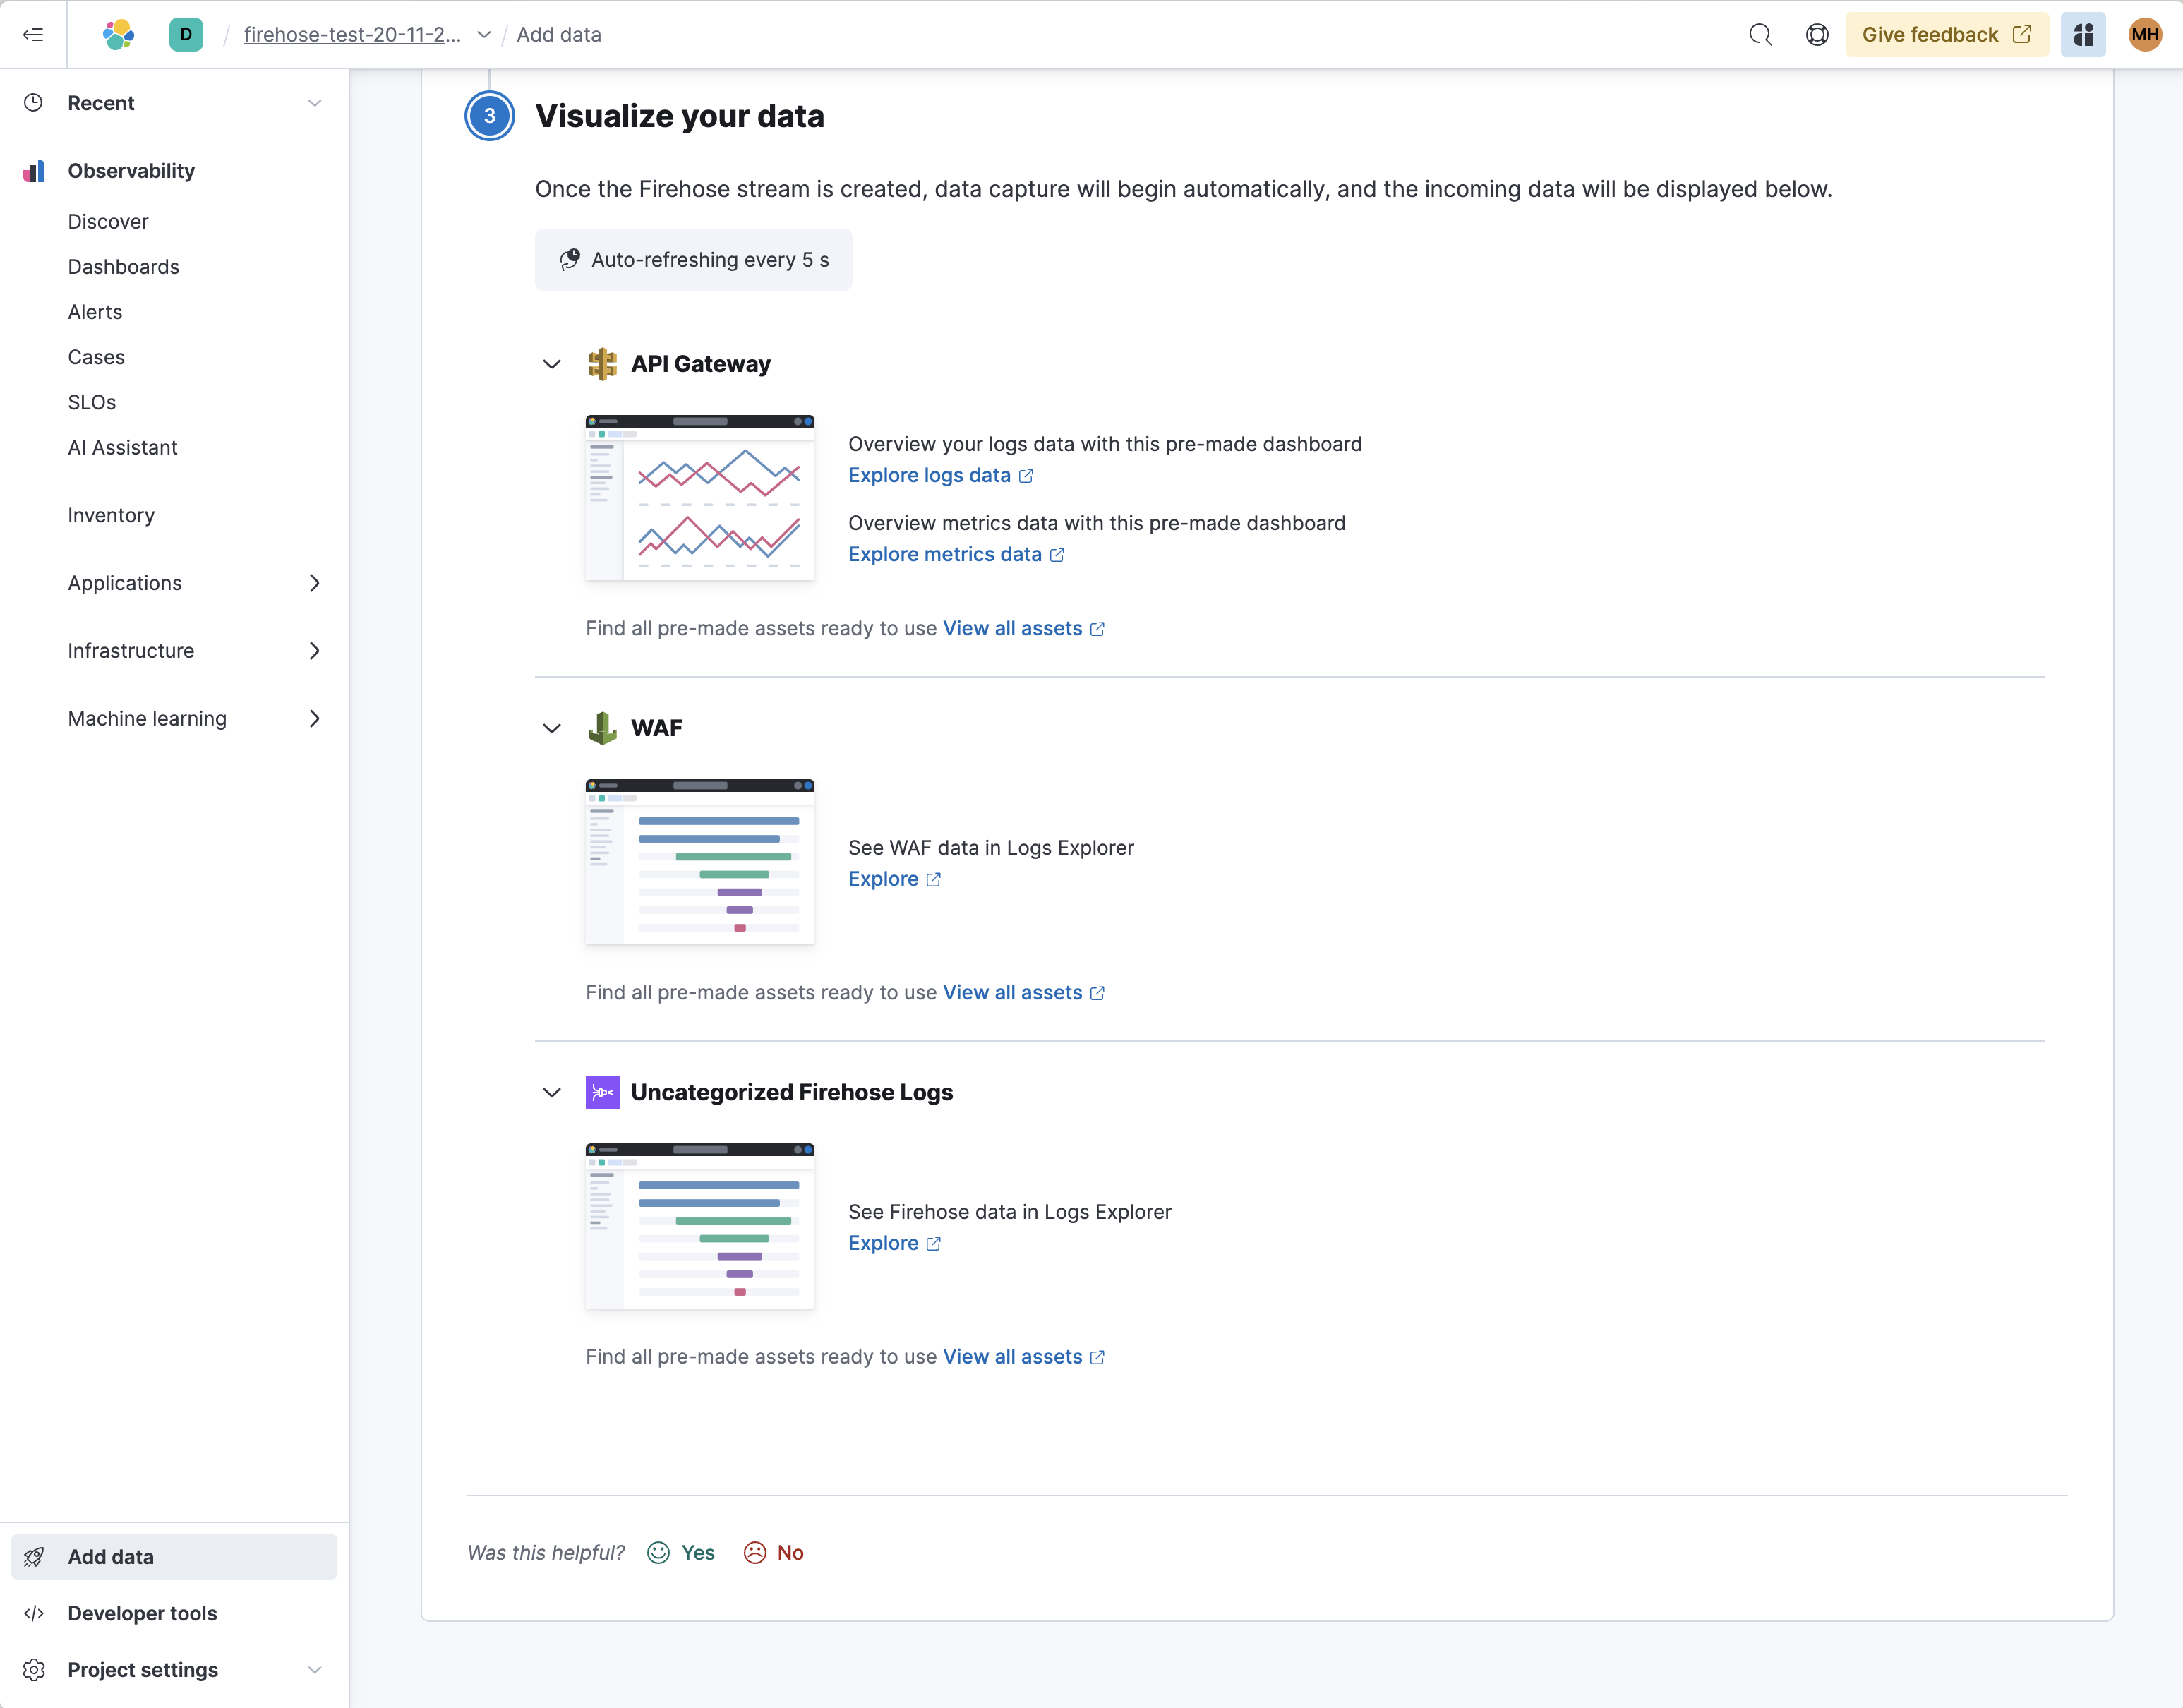This screenshot has width=2183, height=1708.
Task: Open Dashboards in the sidebar
Action: click(123, 267)
